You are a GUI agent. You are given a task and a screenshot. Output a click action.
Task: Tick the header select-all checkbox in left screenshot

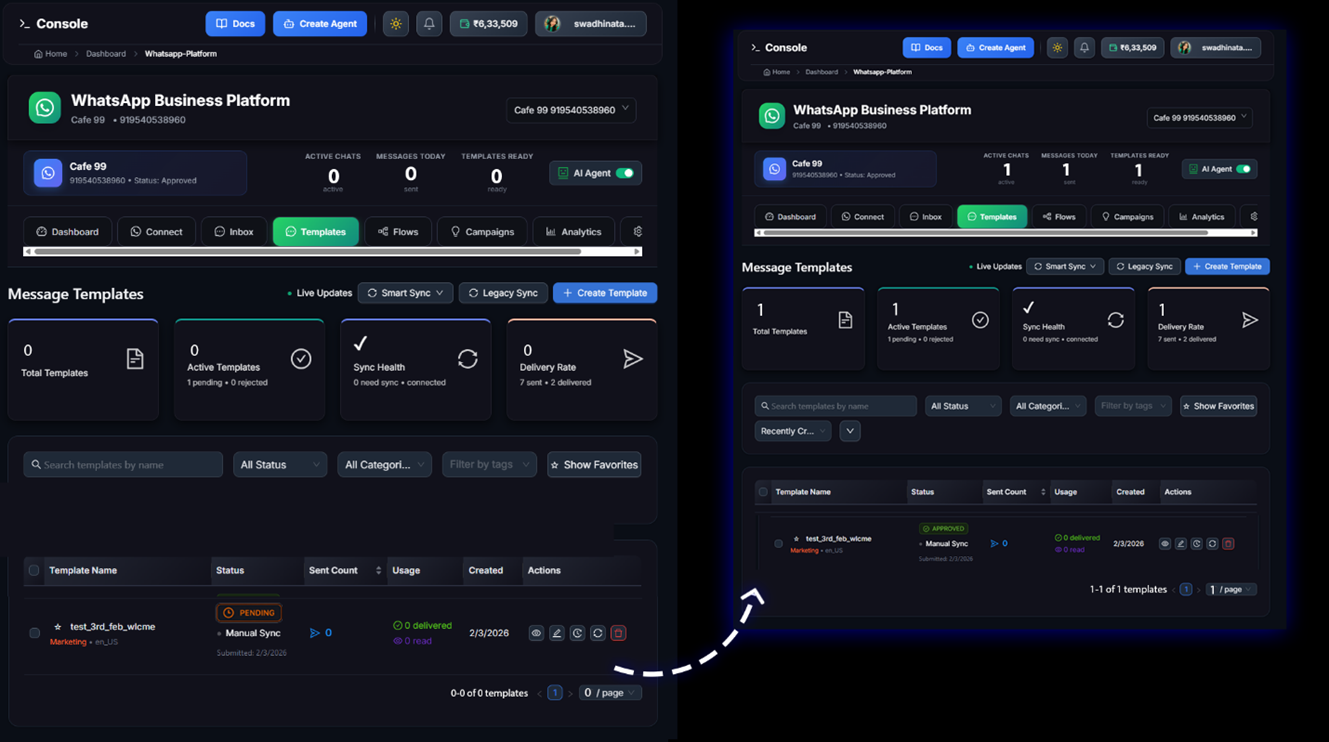pos(34,570)
